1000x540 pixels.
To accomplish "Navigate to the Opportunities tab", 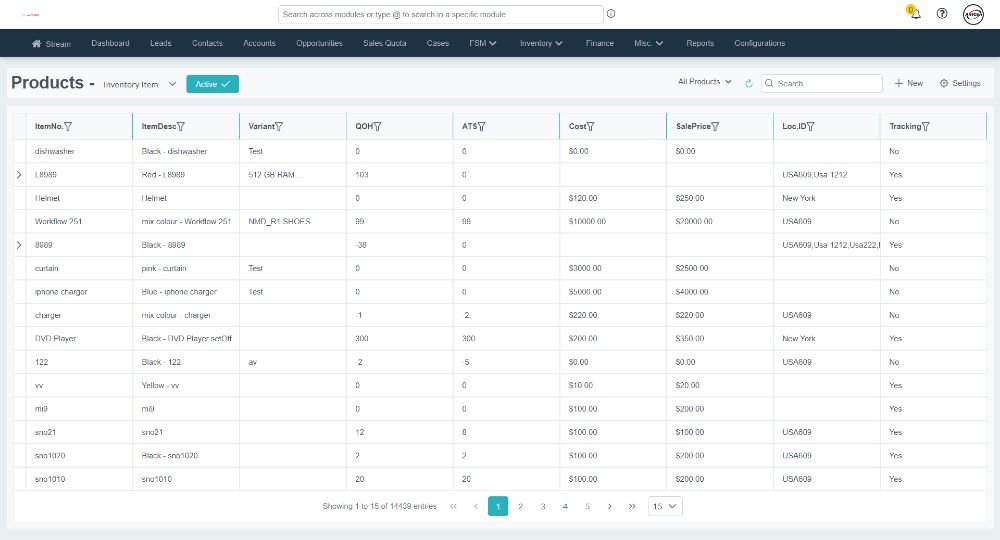I will click(x=319, y=43).
